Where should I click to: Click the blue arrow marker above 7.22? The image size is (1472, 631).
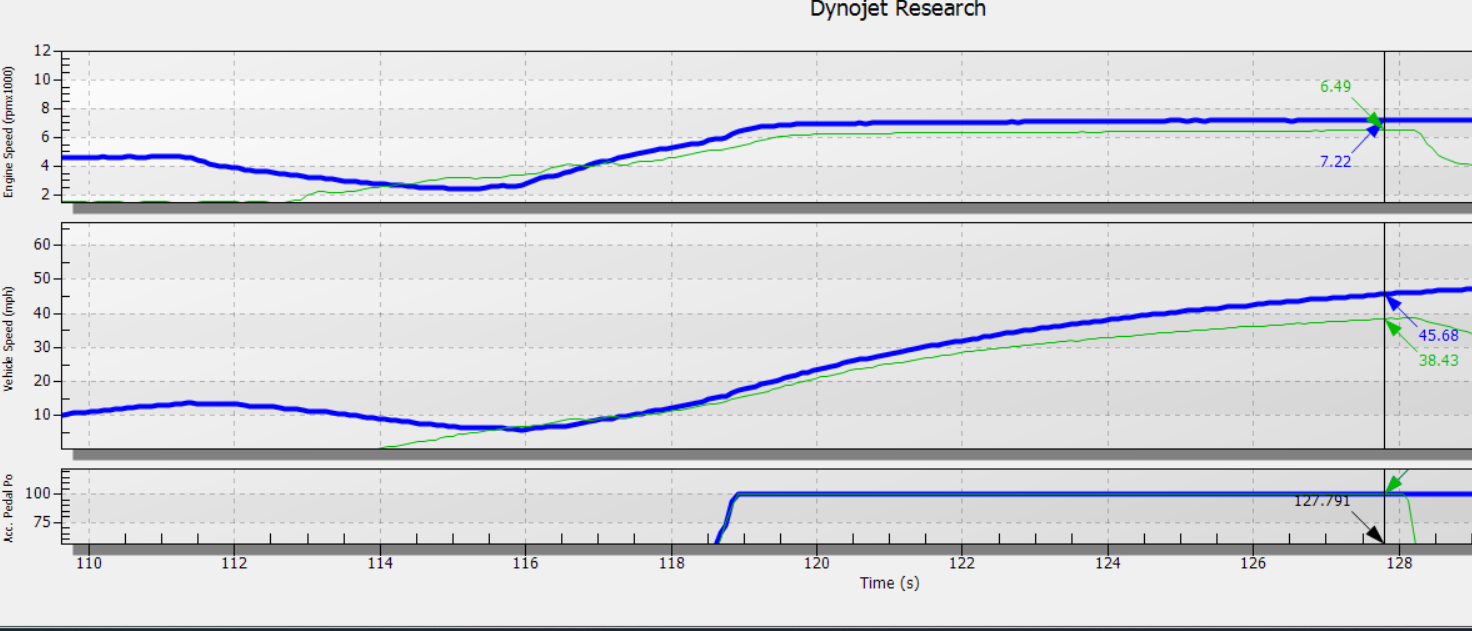click(x=1376, y=131)
